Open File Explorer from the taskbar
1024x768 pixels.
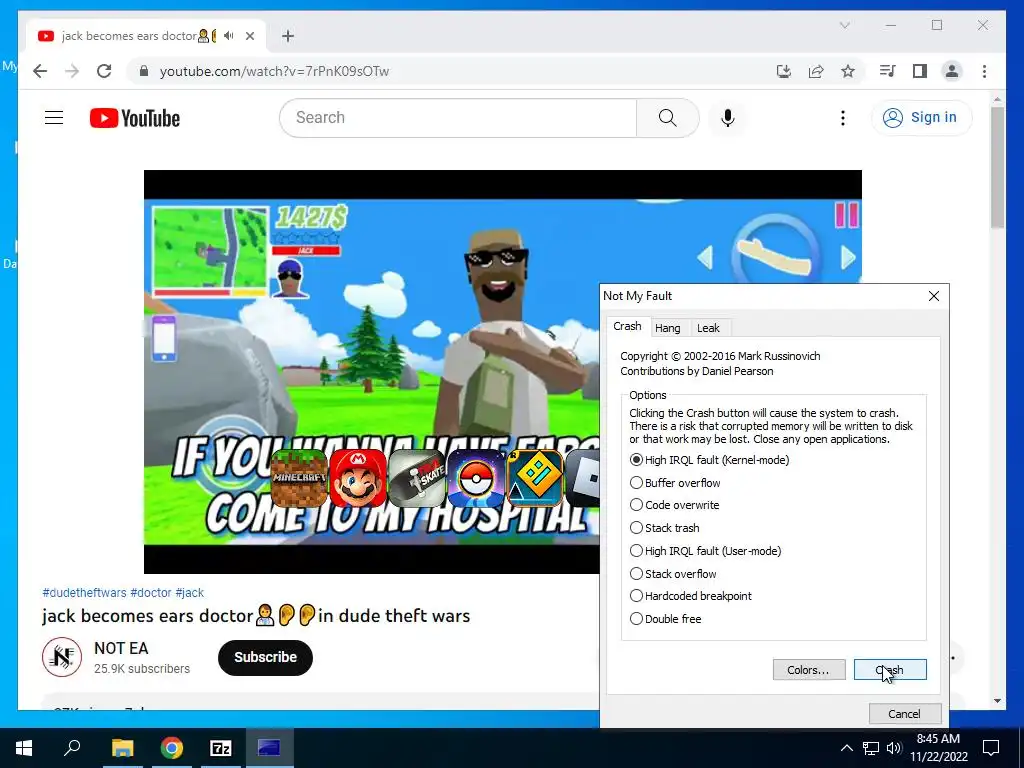click(122, 748)
